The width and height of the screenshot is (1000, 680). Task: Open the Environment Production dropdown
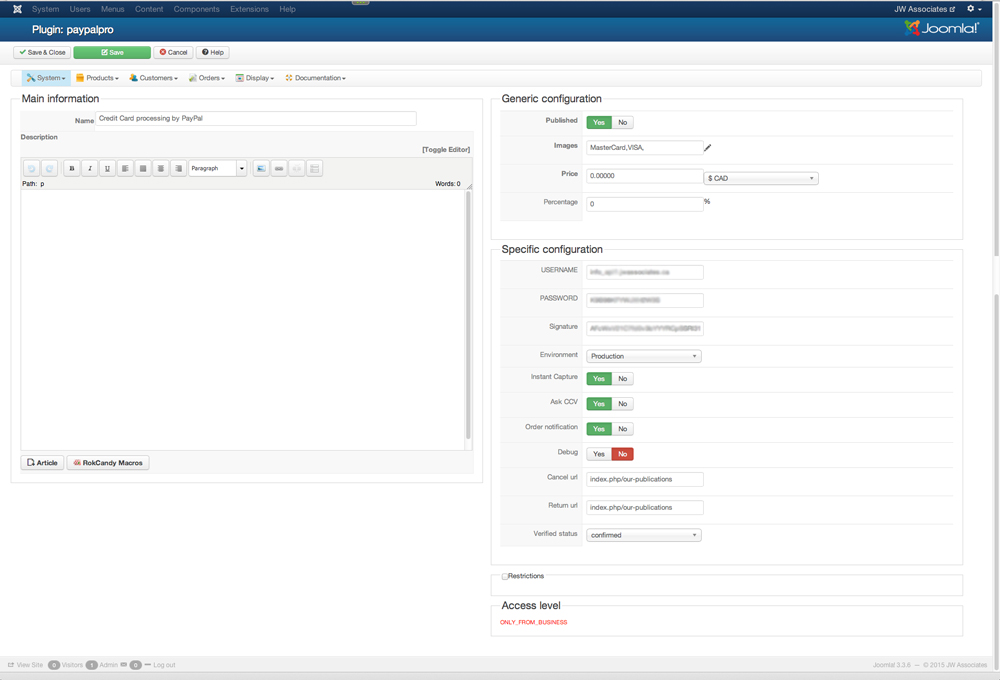point(644,357)
